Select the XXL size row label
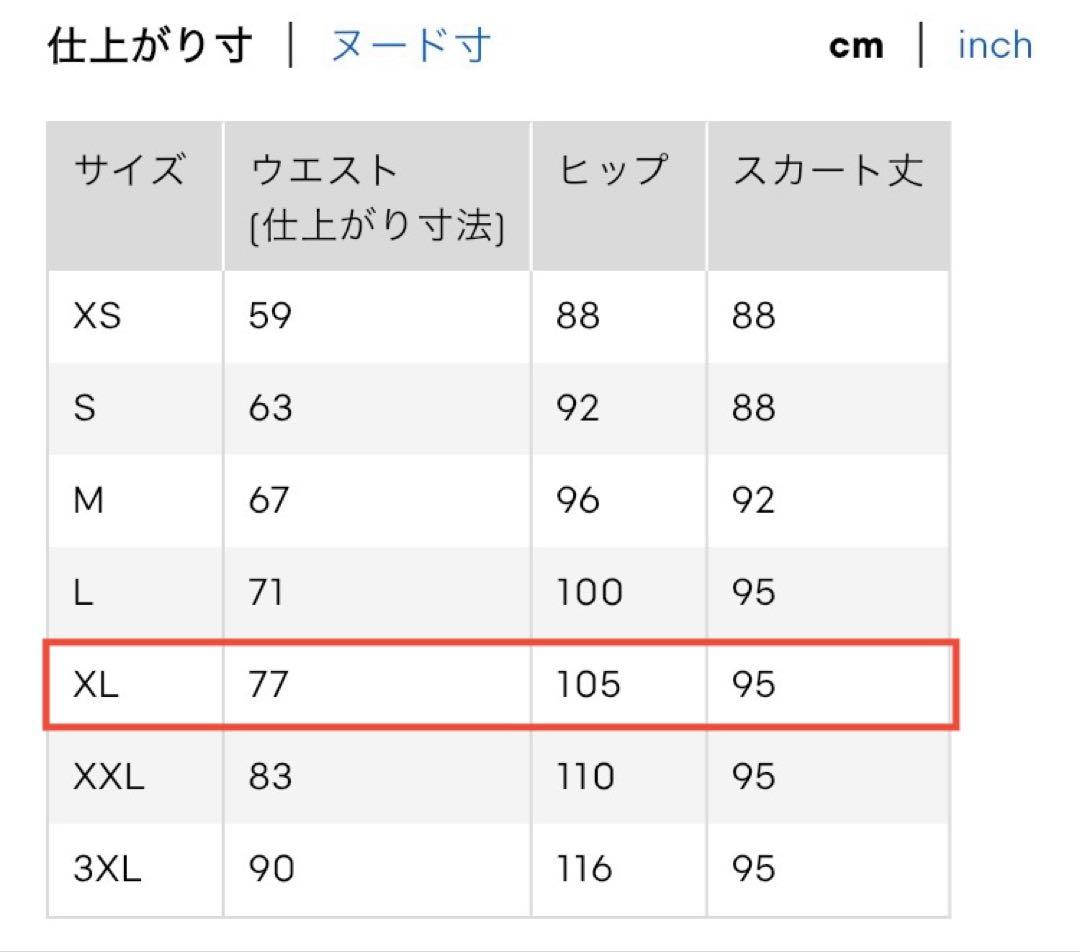 point(109,776)
